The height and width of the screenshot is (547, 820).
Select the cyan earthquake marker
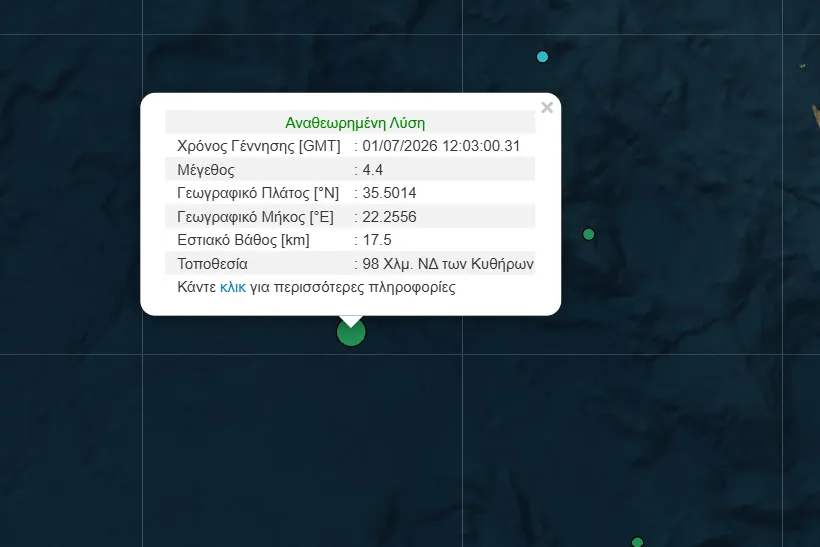click(542, 56)
